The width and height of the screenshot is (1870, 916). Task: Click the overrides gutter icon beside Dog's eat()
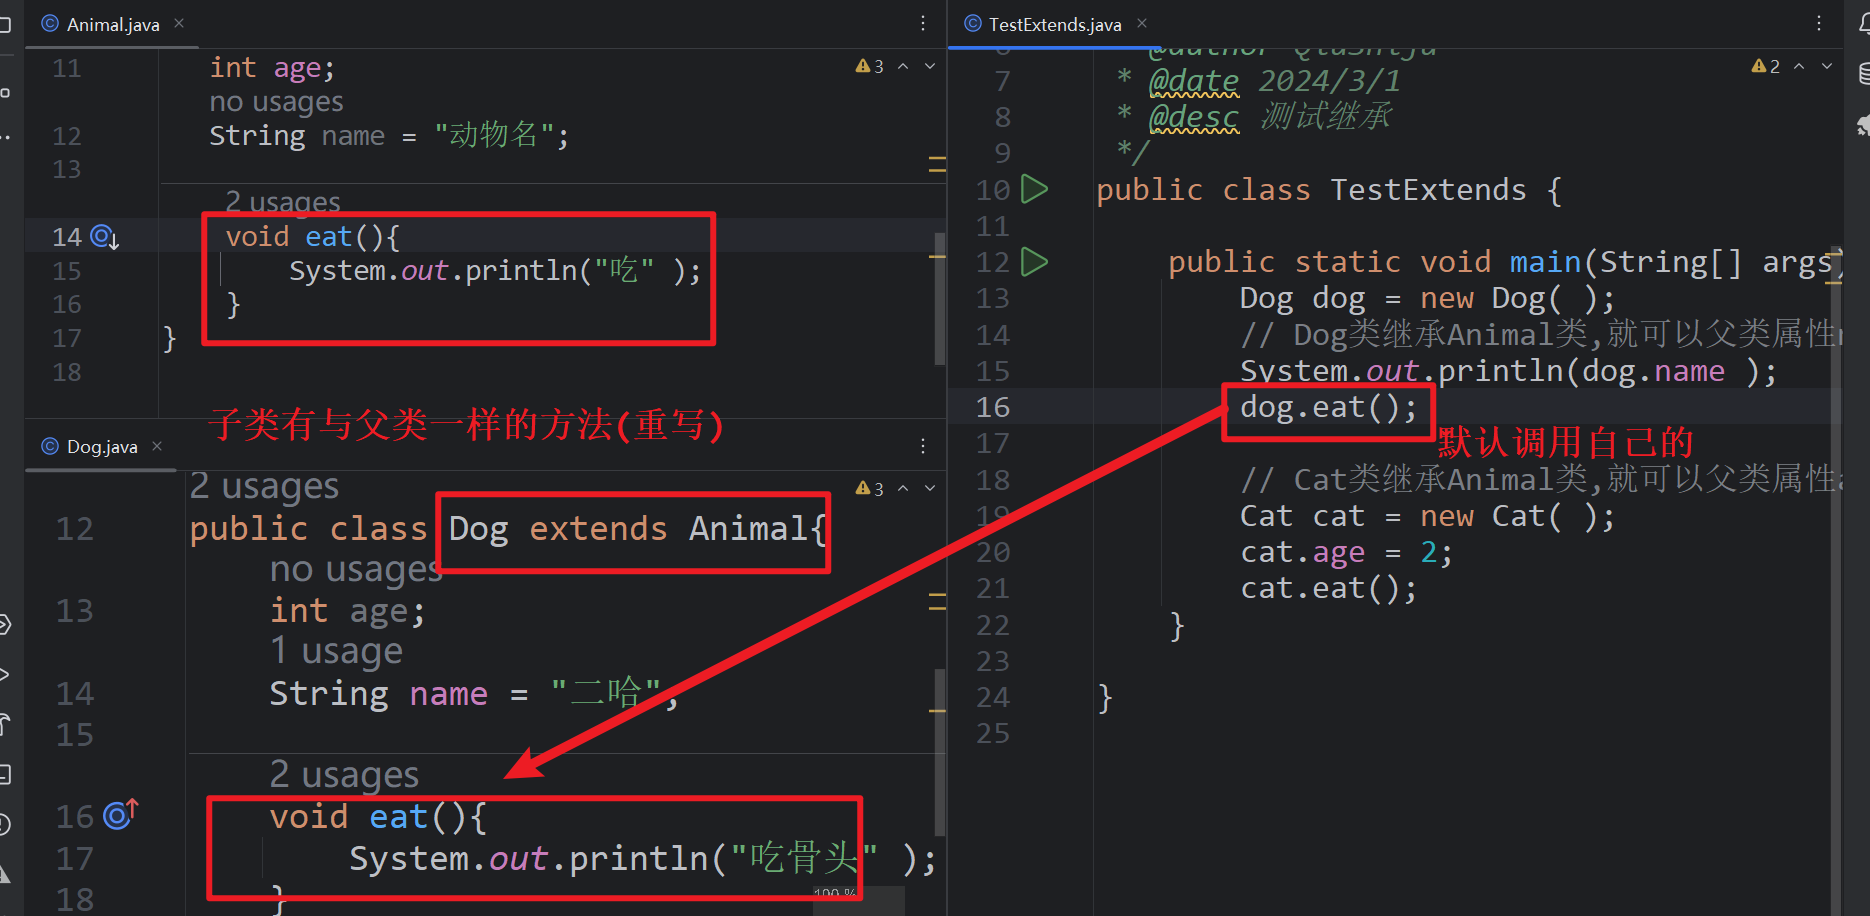point(120,815)
